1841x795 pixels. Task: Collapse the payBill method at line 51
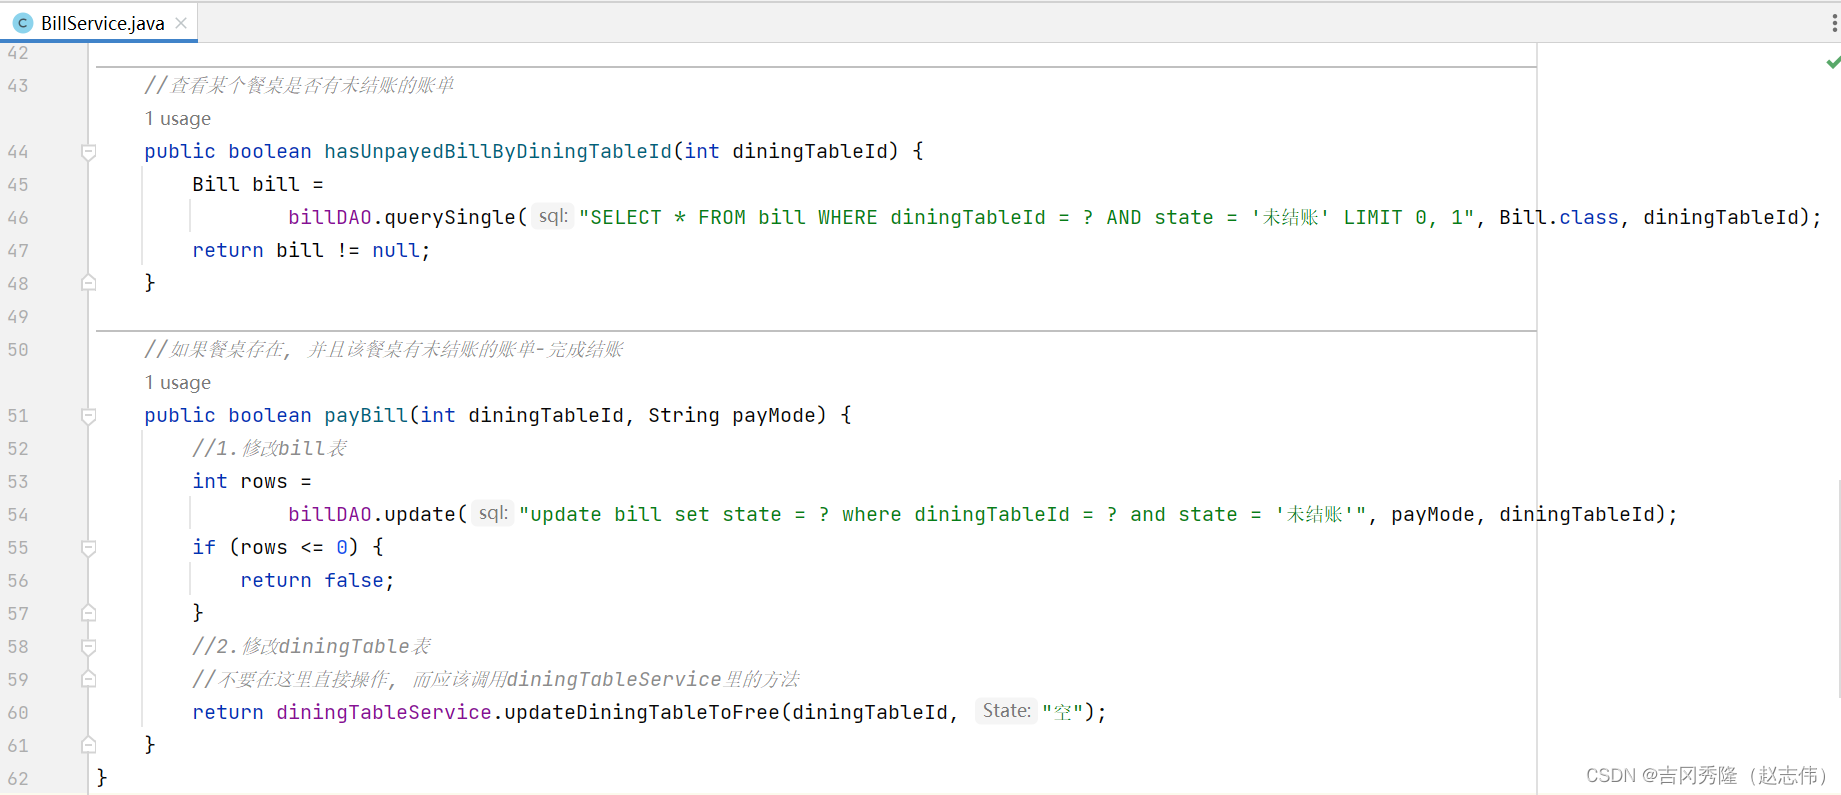pos(88,416)
